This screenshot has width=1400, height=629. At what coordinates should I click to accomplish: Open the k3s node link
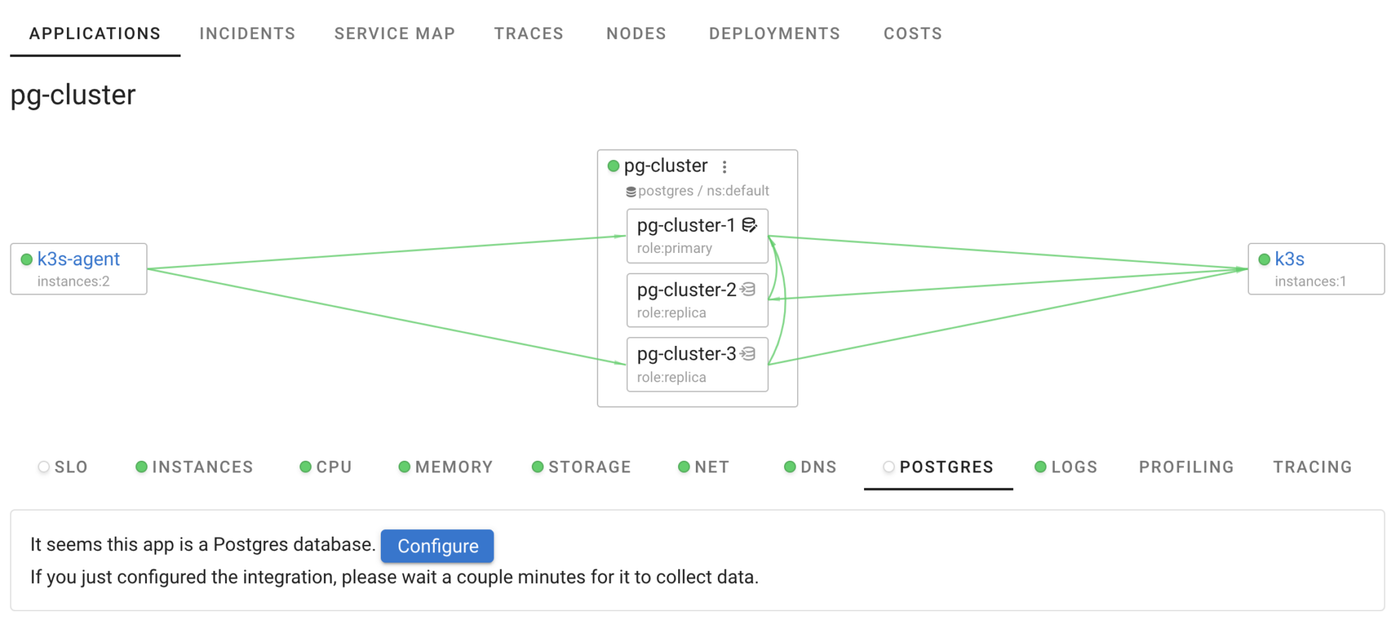(x=1288, y=258)
